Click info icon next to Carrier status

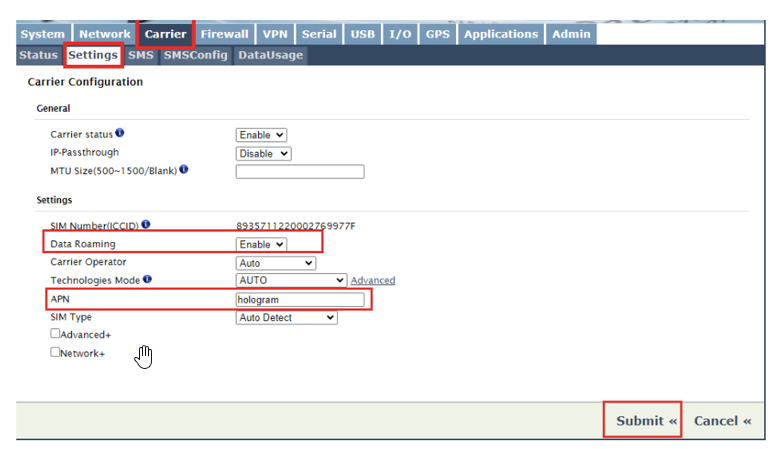click(120, 133)
